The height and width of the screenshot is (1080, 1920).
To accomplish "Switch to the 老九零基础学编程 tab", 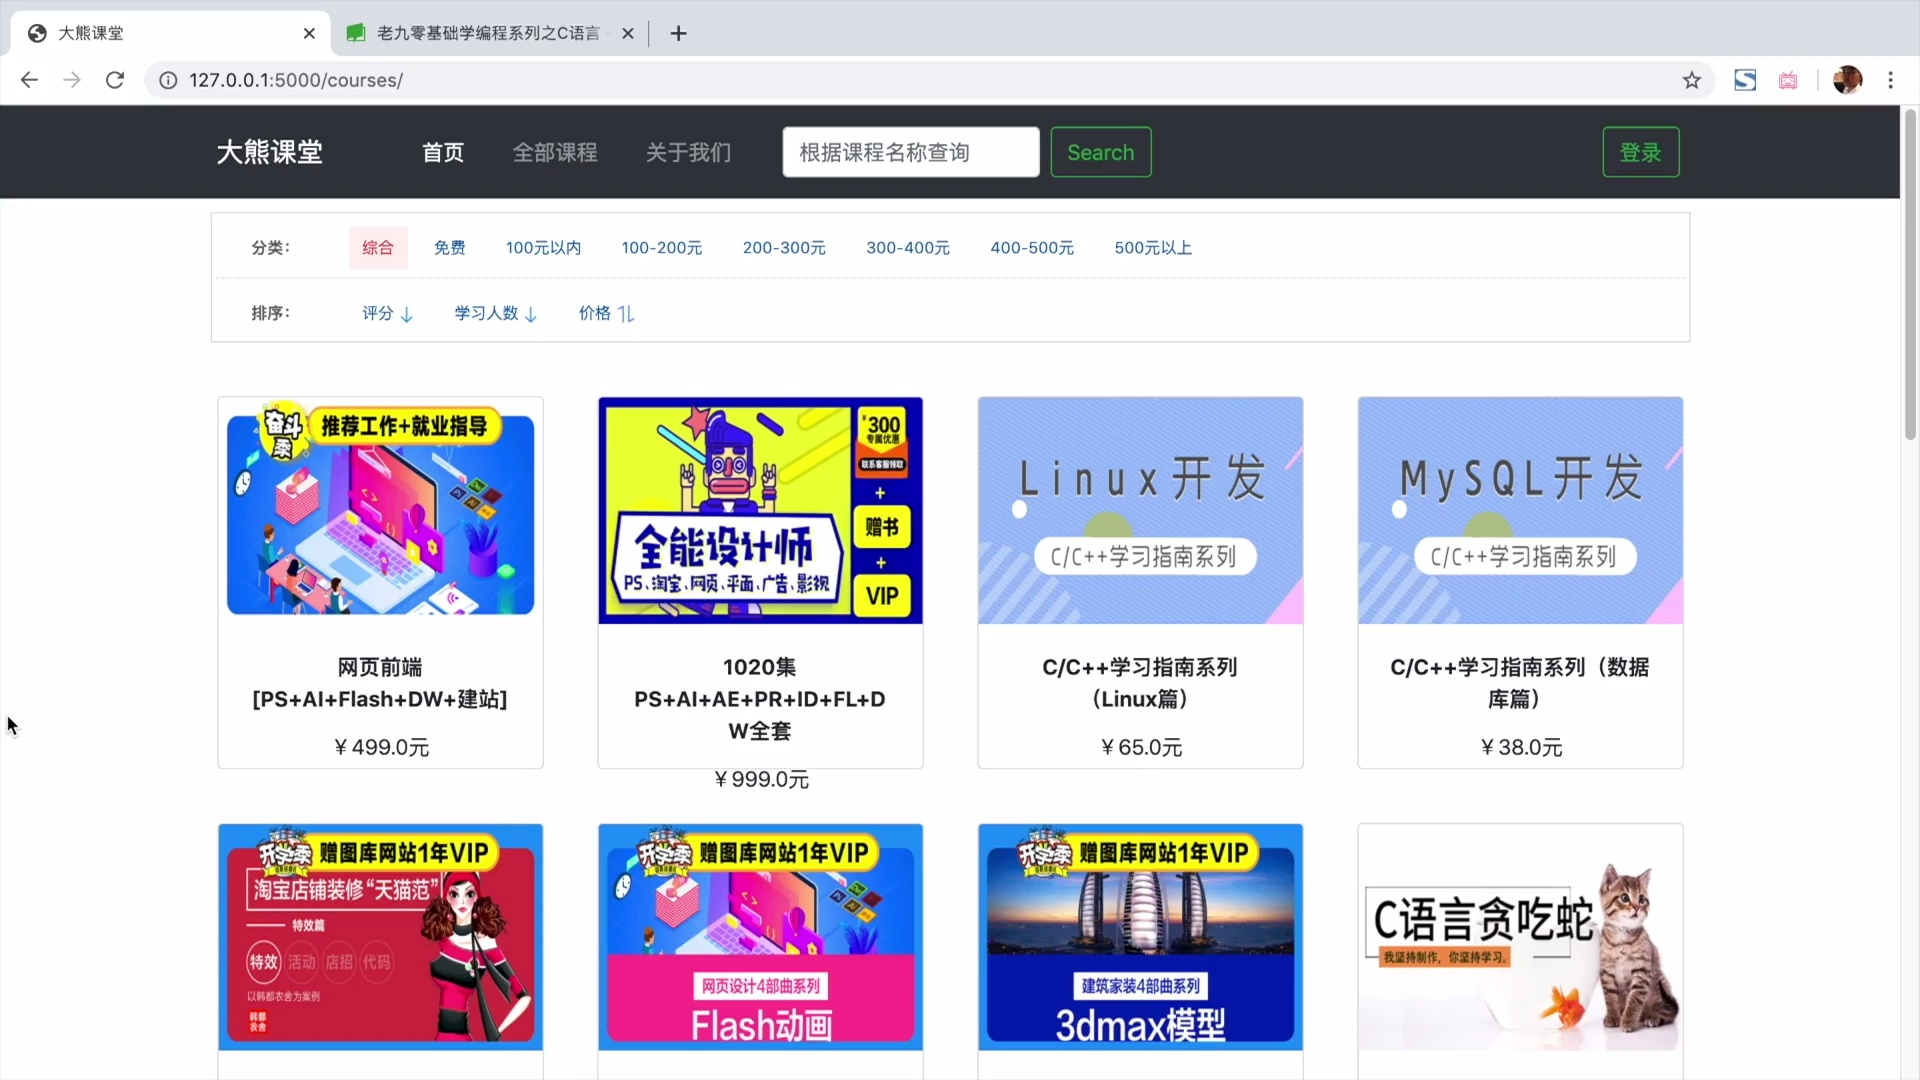I will coord(487,33).
